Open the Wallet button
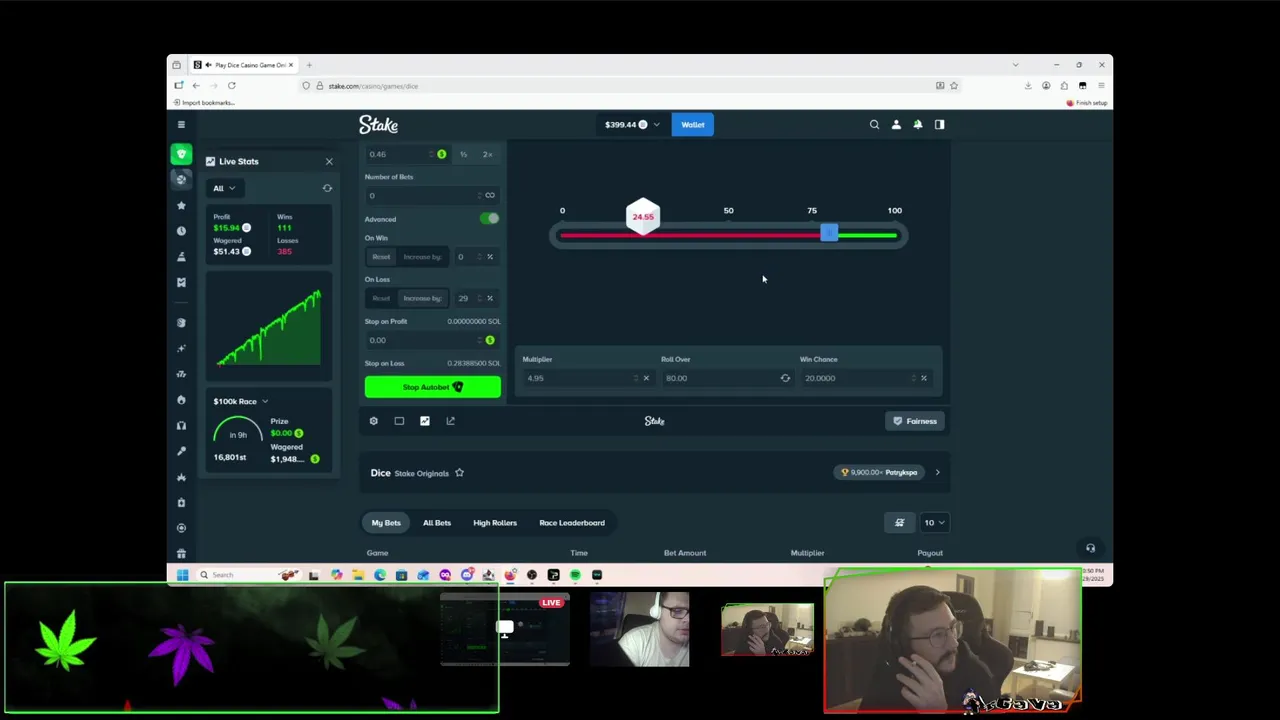 pos(693,125)
